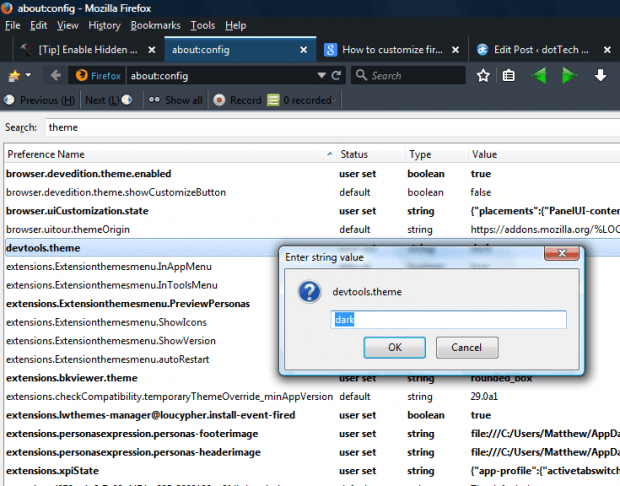This screenshot has height=486, width=620.
Task: Bookmark this page with the star outline
Action: click(x=483, y=75)
